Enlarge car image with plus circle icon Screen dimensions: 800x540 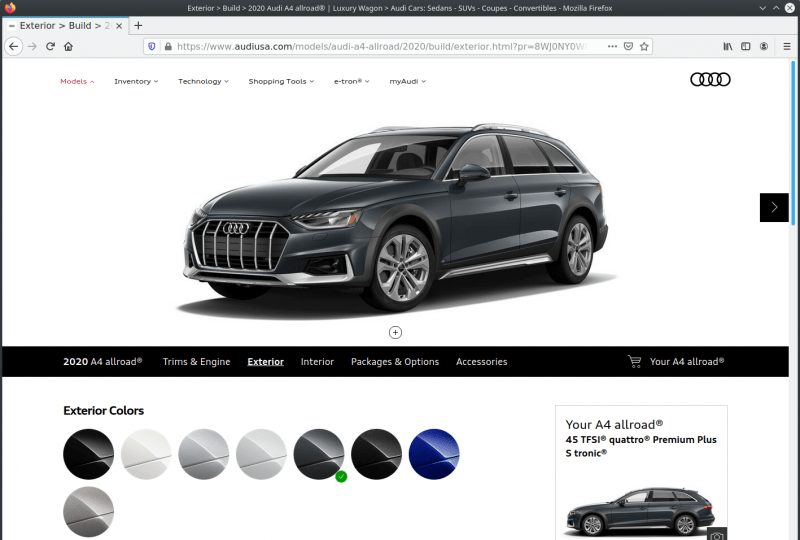point(395,333)
